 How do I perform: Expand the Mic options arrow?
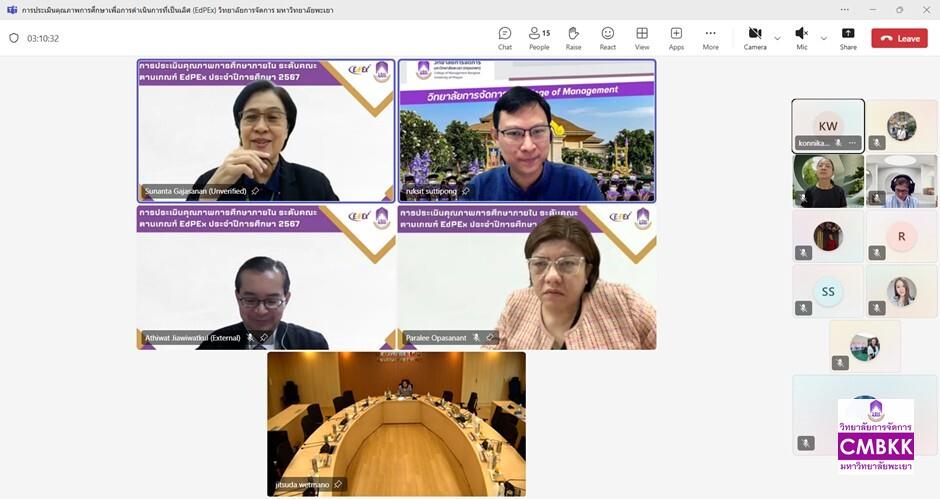point(824,38)
